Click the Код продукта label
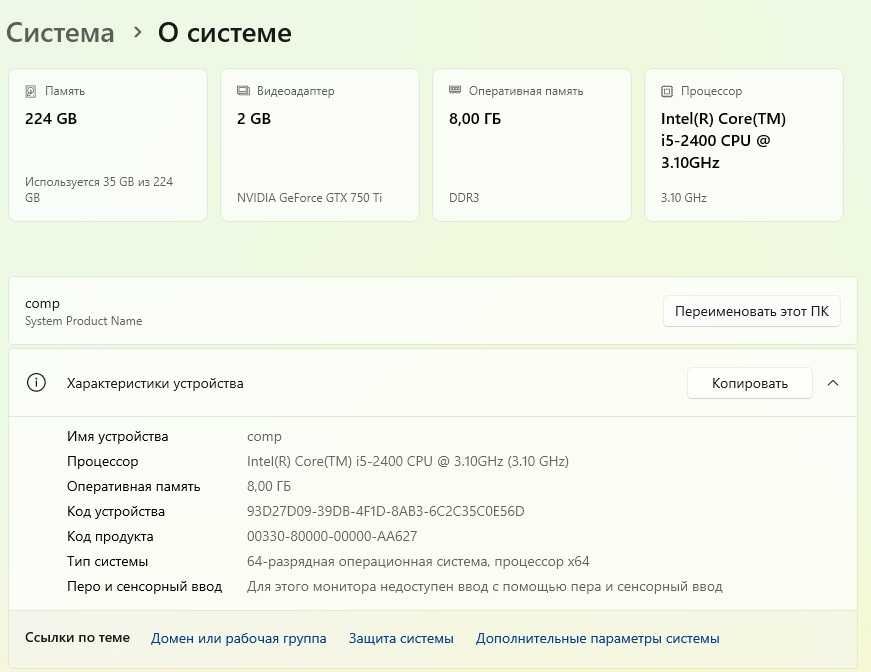The width and height of the screenshot is (871, 672). [x=110, y=536]
